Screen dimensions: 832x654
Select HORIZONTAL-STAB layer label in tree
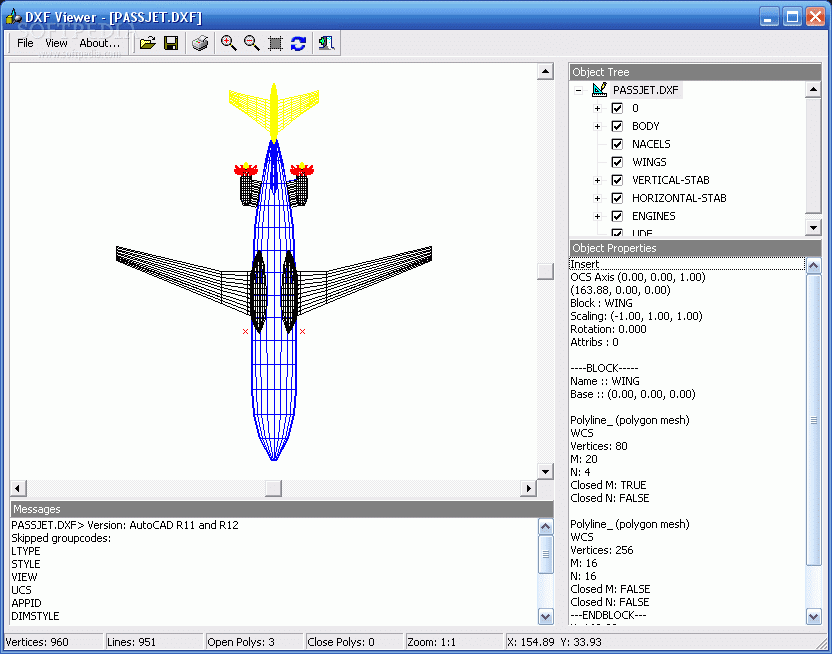click(679, 198)
